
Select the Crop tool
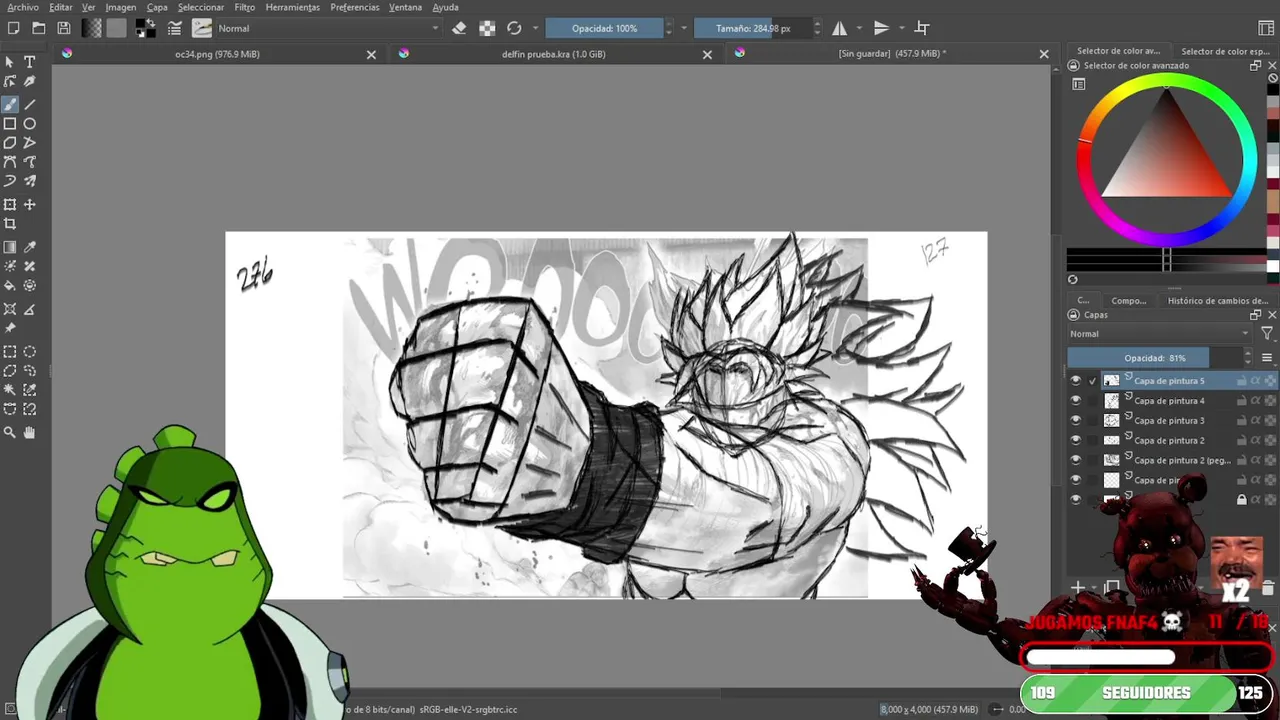pos(10,224)
